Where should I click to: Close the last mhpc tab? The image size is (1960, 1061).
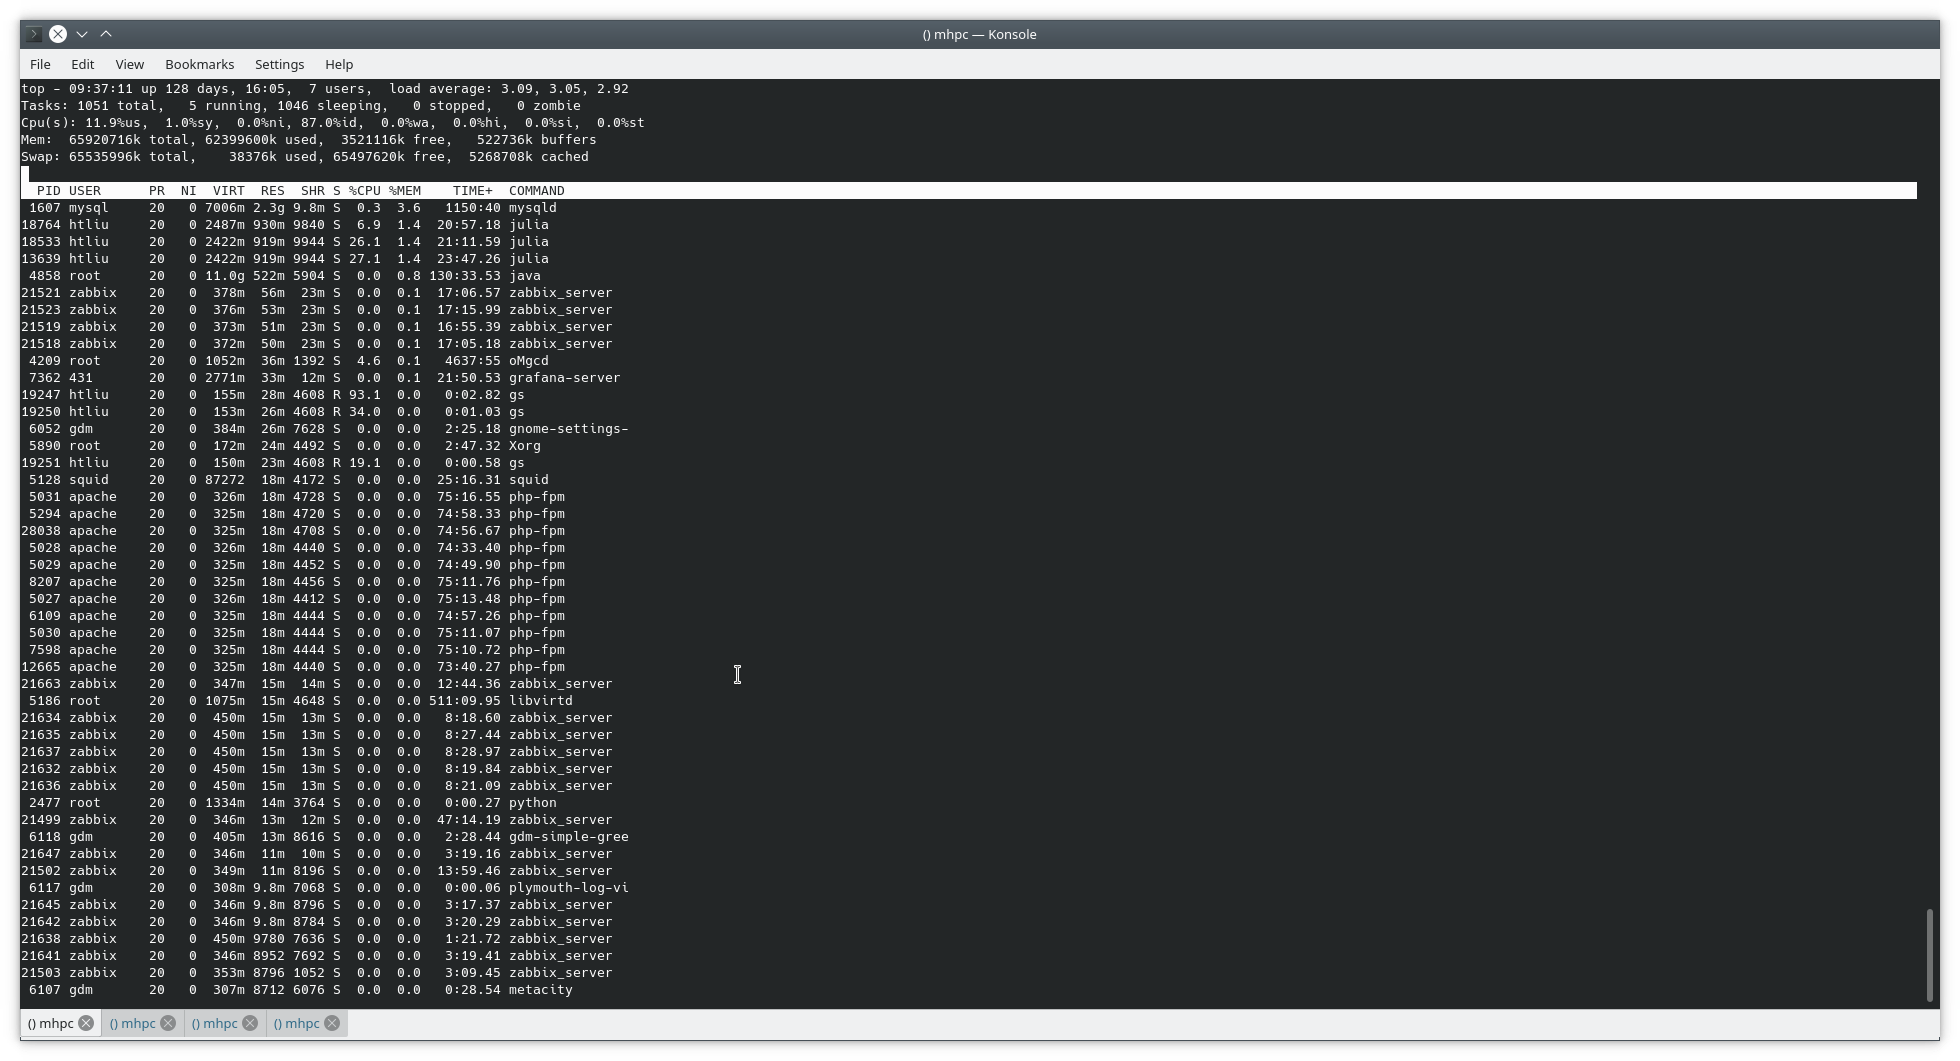pyautogui.click(x=332, y=1023)
